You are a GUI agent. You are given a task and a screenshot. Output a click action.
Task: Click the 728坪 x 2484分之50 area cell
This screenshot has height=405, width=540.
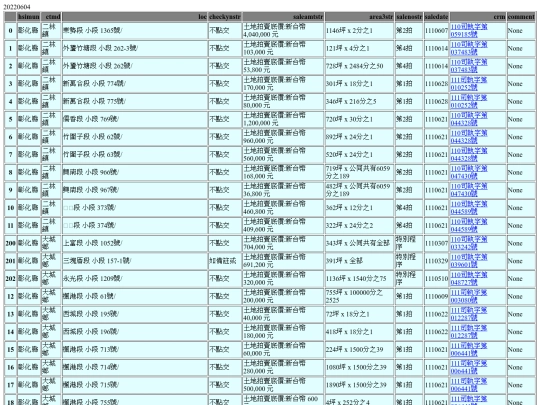[359, 66]
